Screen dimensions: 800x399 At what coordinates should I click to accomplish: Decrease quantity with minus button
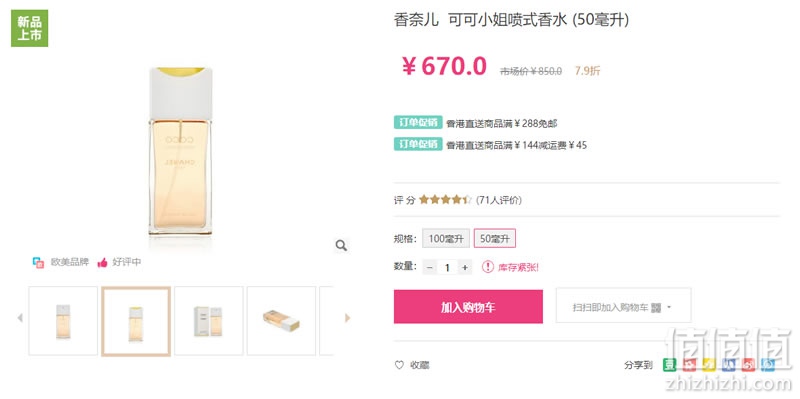coord(430,267)
